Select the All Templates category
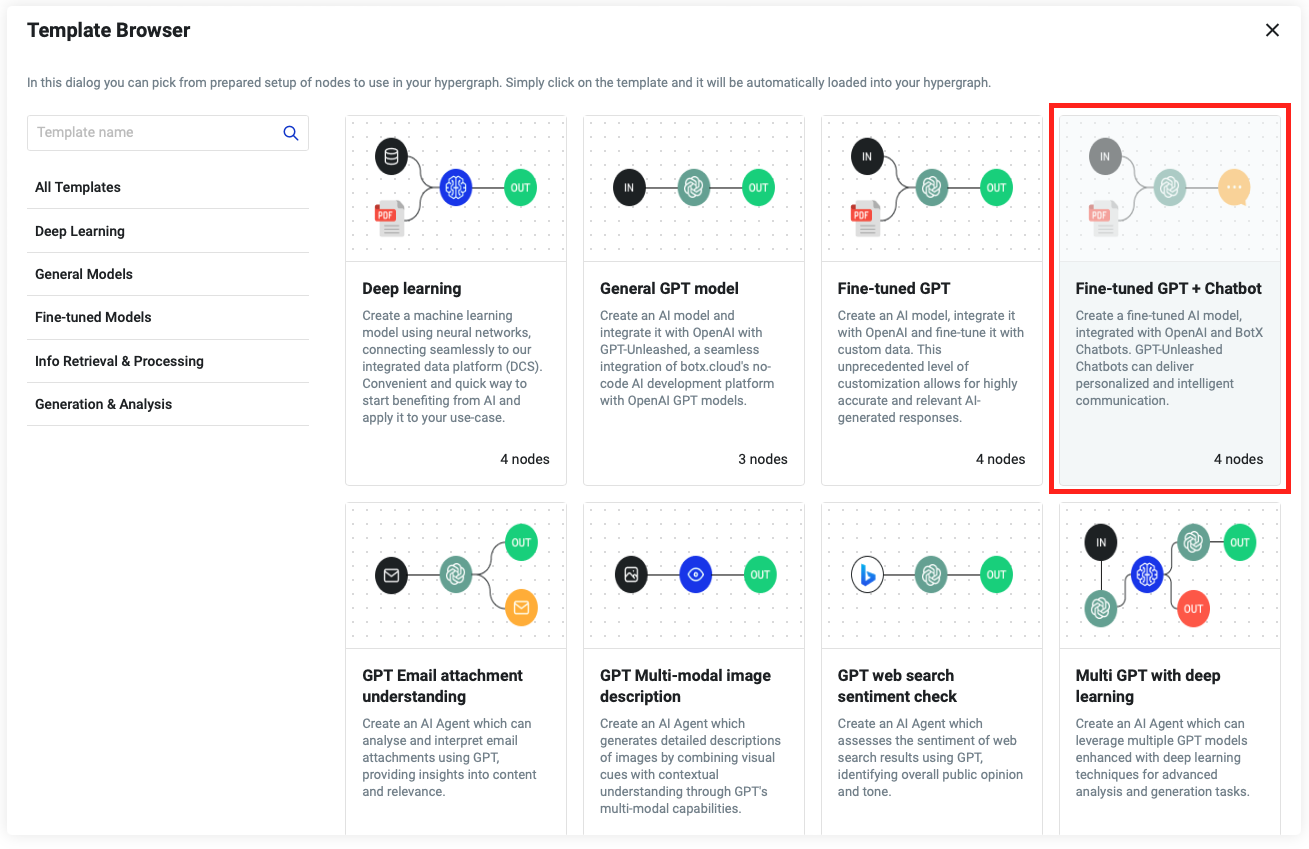This screenshot has width=1309, height=849. point(78,187)
